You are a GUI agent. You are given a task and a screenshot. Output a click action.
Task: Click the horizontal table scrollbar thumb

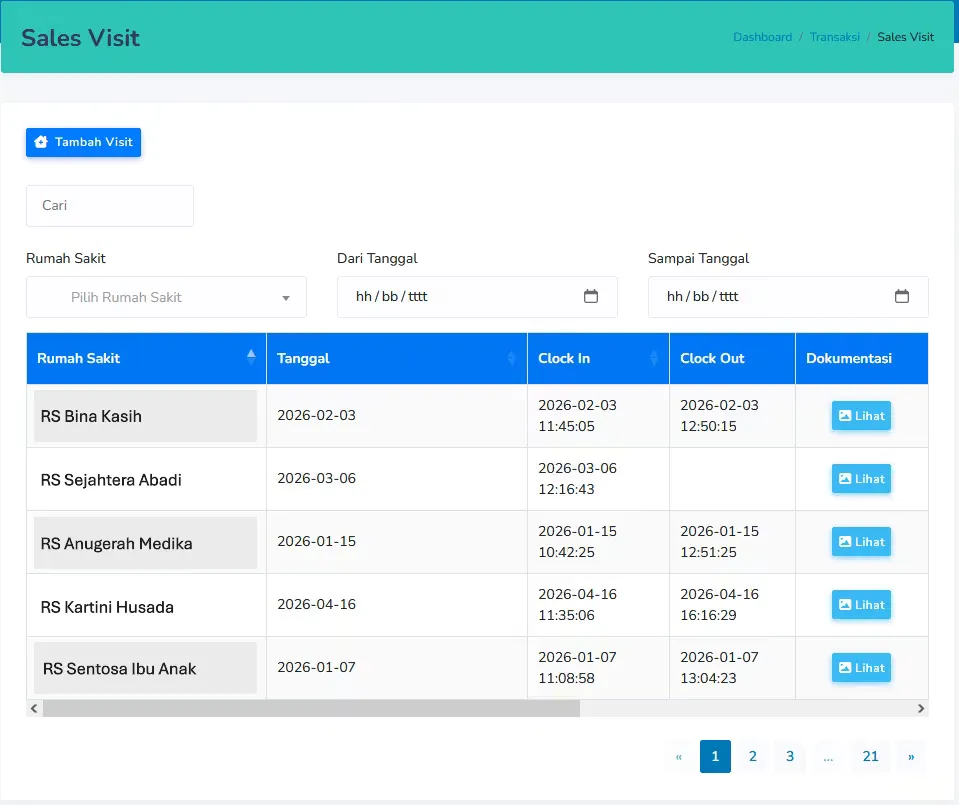(x=311, y=708)
